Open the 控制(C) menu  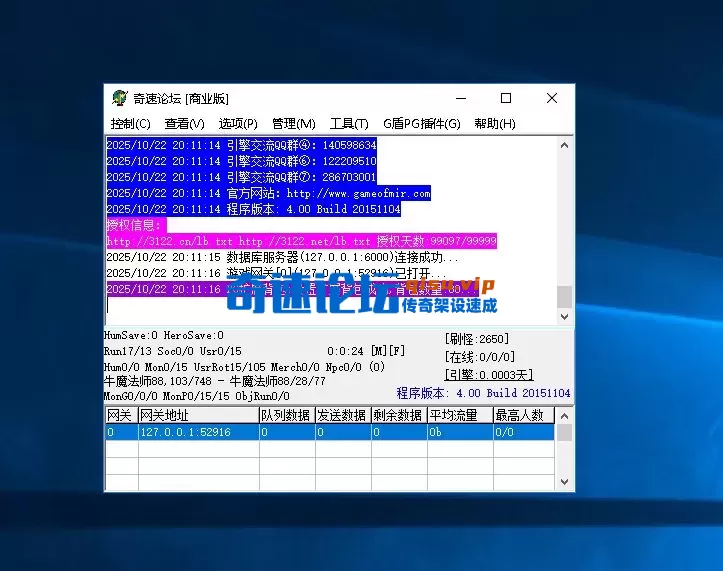(130, 124)
